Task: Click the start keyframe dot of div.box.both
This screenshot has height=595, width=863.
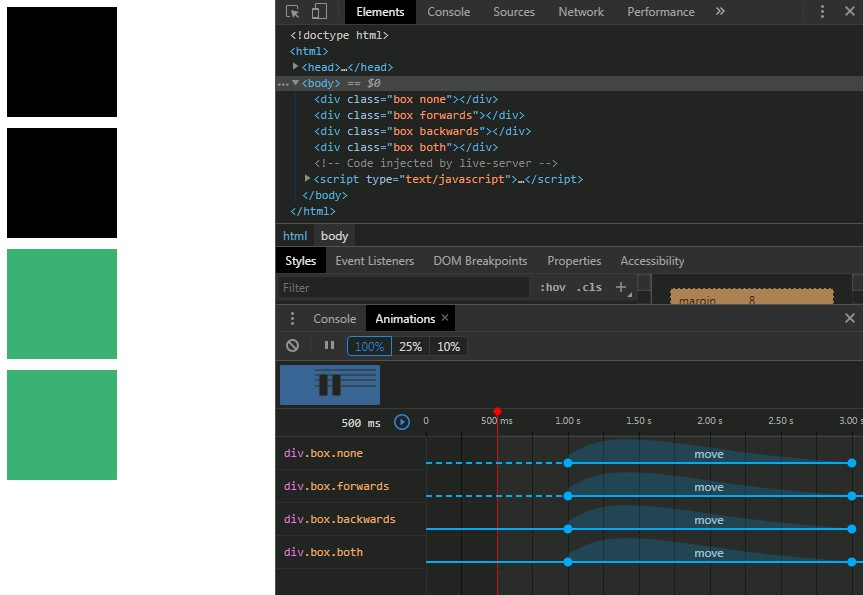Action: click(x=568, y=562)
